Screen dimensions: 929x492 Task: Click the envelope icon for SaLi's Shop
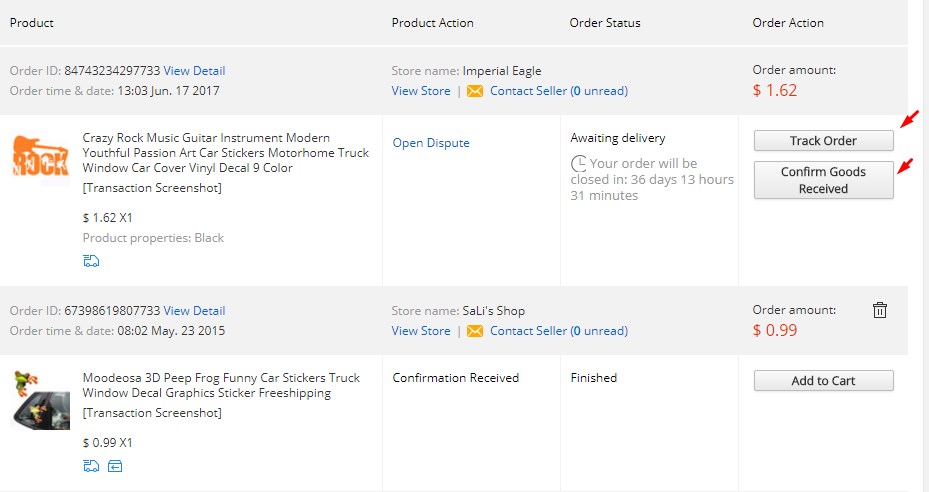(475, 331)
